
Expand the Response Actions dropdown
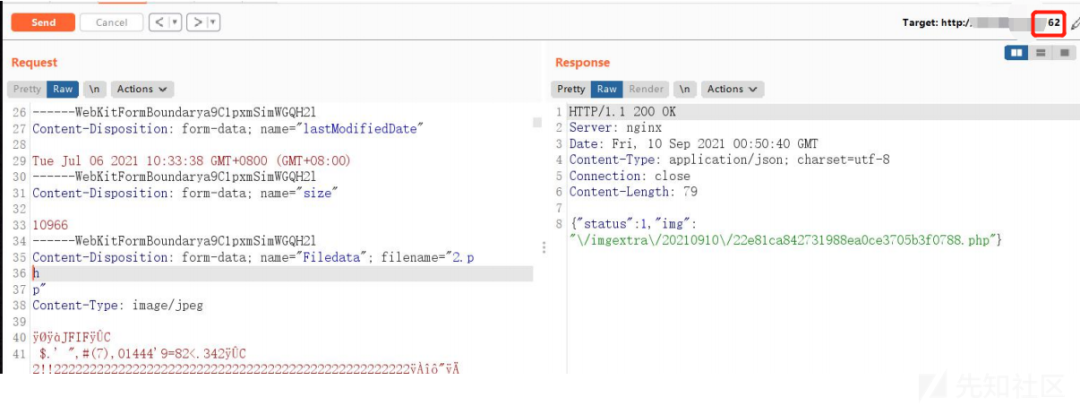[733, 89]
